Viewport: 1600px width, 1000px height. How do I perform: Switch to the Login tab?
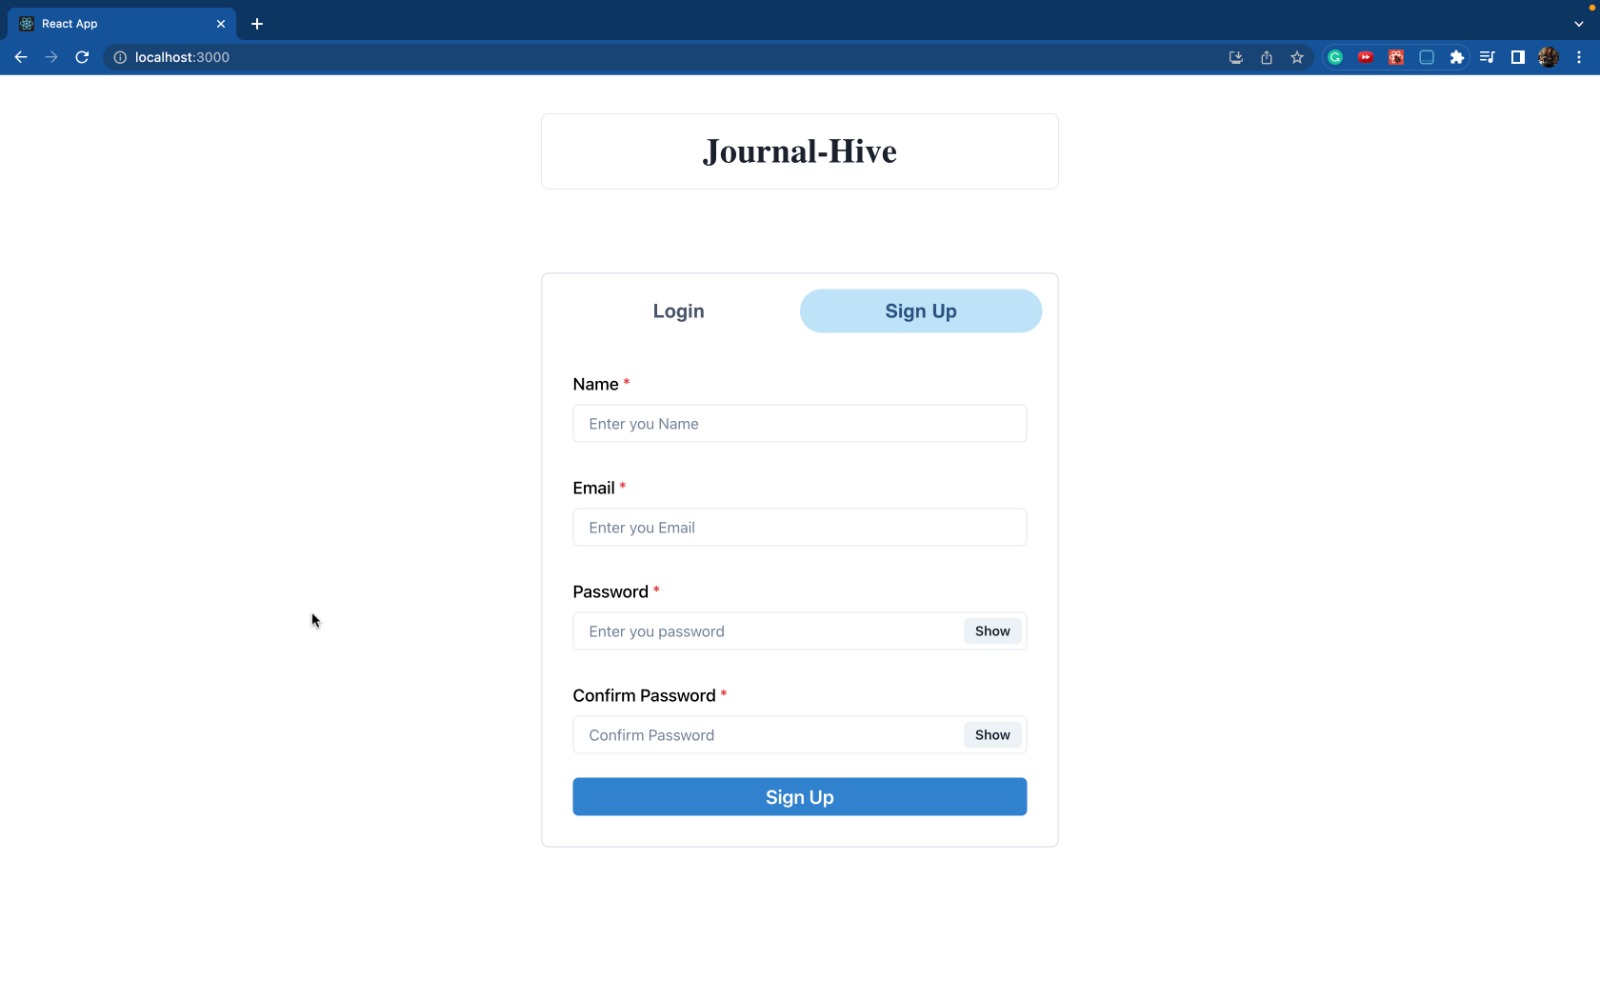point(678,311)
